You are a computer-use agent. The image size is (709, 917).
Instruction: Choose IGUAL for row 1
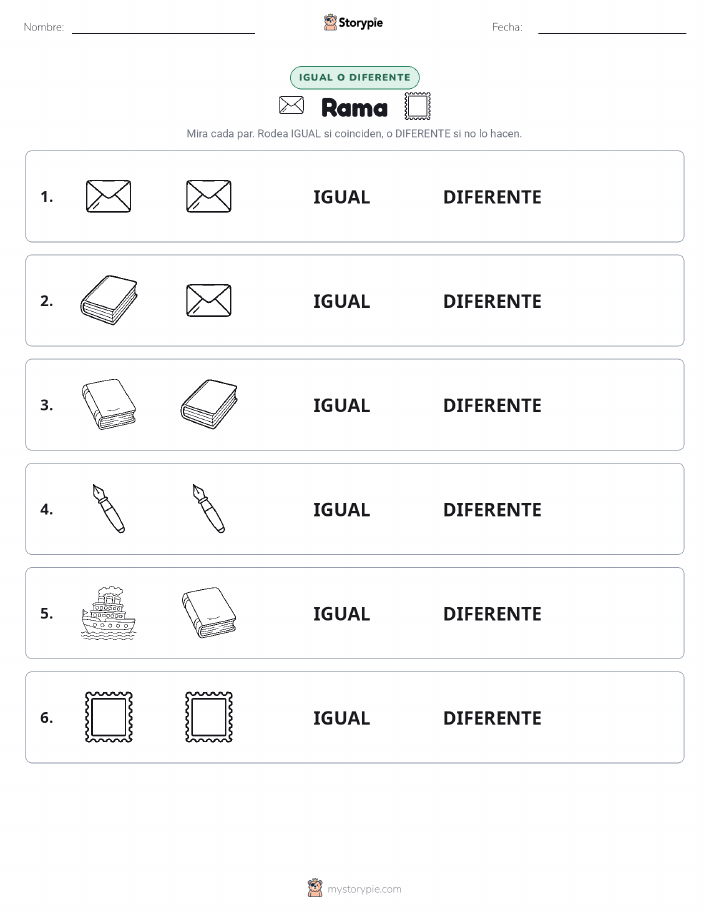pyautogui.click(x=342, y=197)
